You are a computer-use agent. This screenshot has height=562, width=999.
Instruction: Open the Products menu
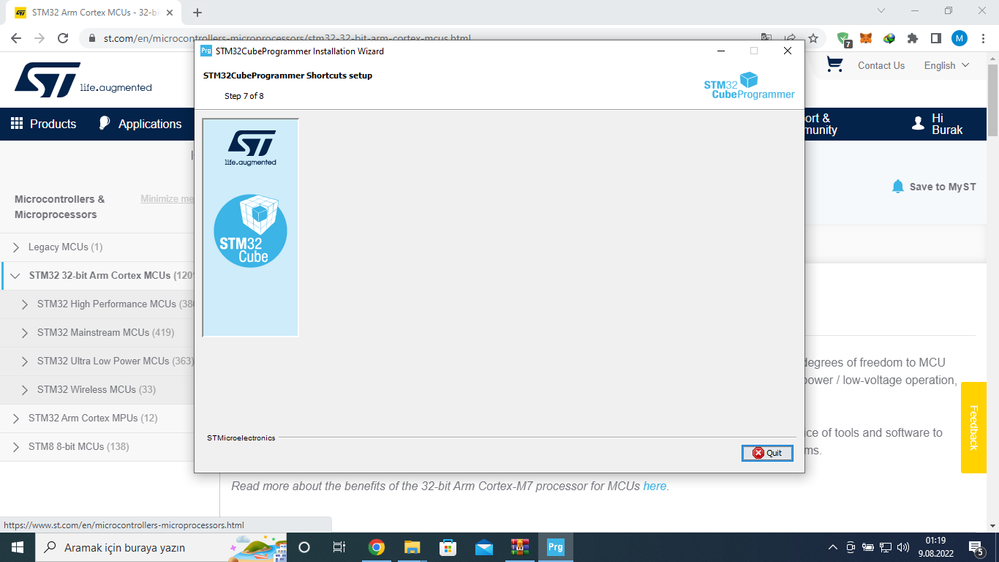tap(43, 124)
